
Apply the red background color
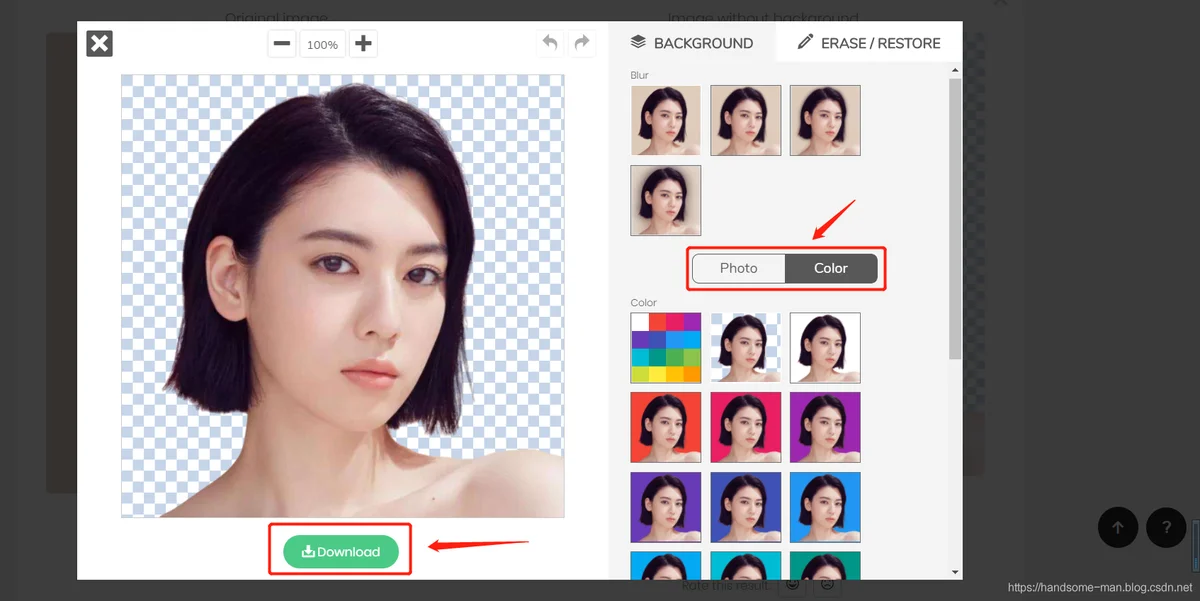(666, 427)
